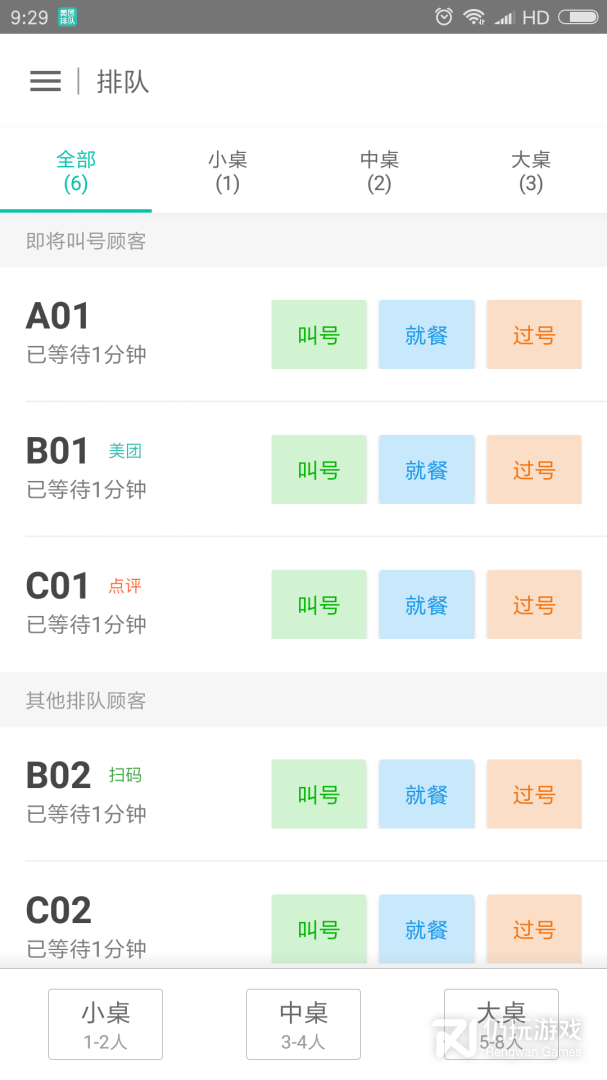The height and width of the screenshot is (1080, 607).
Task: Open the hamburger menu
Action: [x=45, y=81]
